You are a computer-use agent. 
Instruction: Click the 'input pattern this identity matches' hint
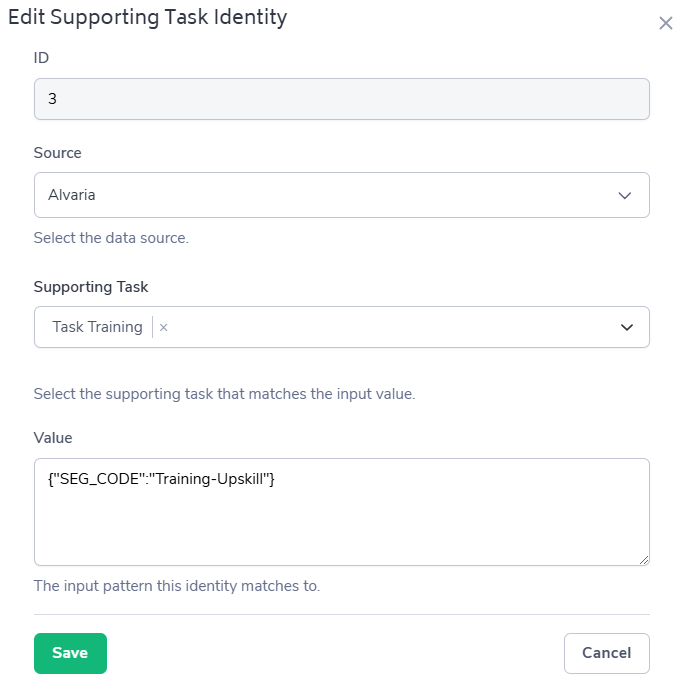pos(177,586)
